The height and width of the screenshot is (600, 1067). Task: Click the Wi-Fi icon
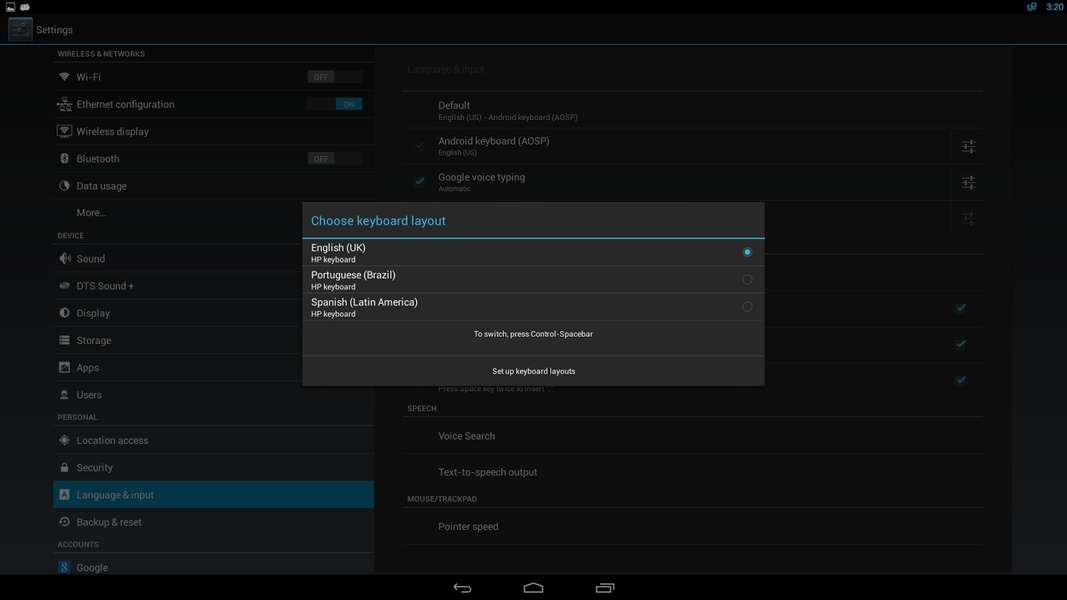coord(64,77)
